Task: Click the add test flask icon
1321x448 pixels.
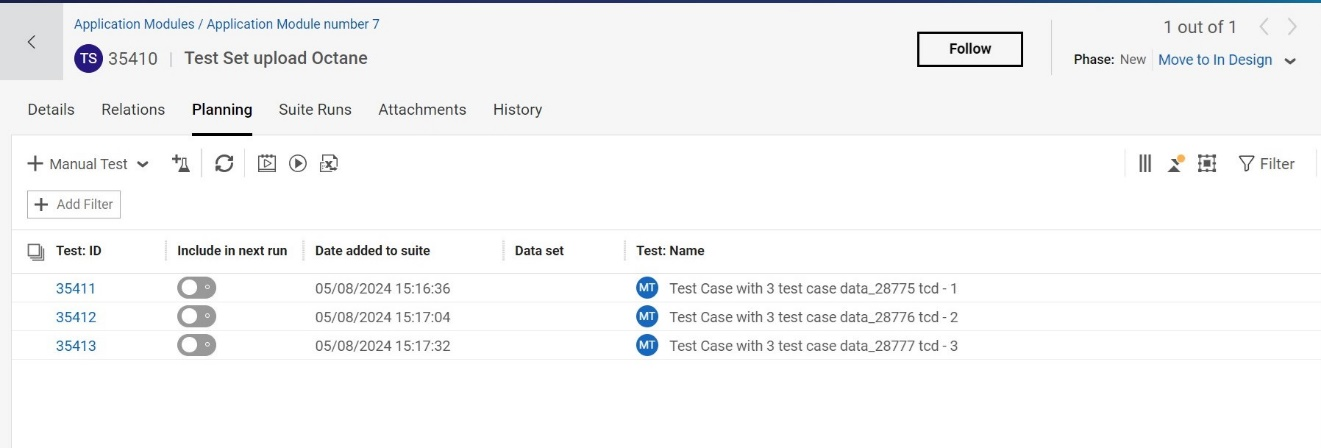Action: point(180,163)
